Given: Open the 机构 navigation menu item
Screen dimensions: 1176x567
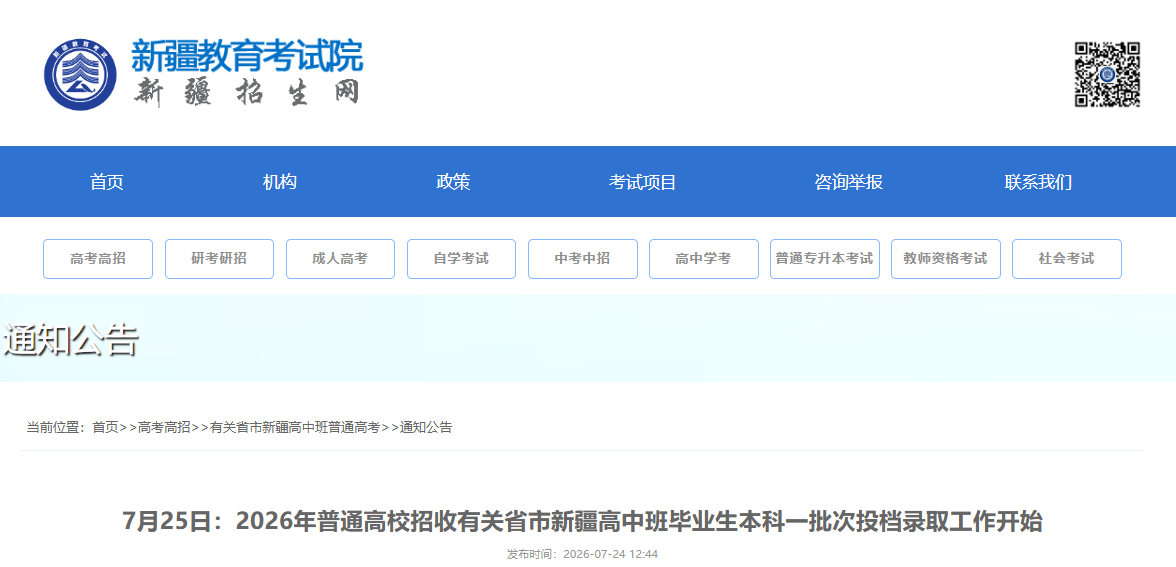Looking at the screenshot, I should click(280, 182).
